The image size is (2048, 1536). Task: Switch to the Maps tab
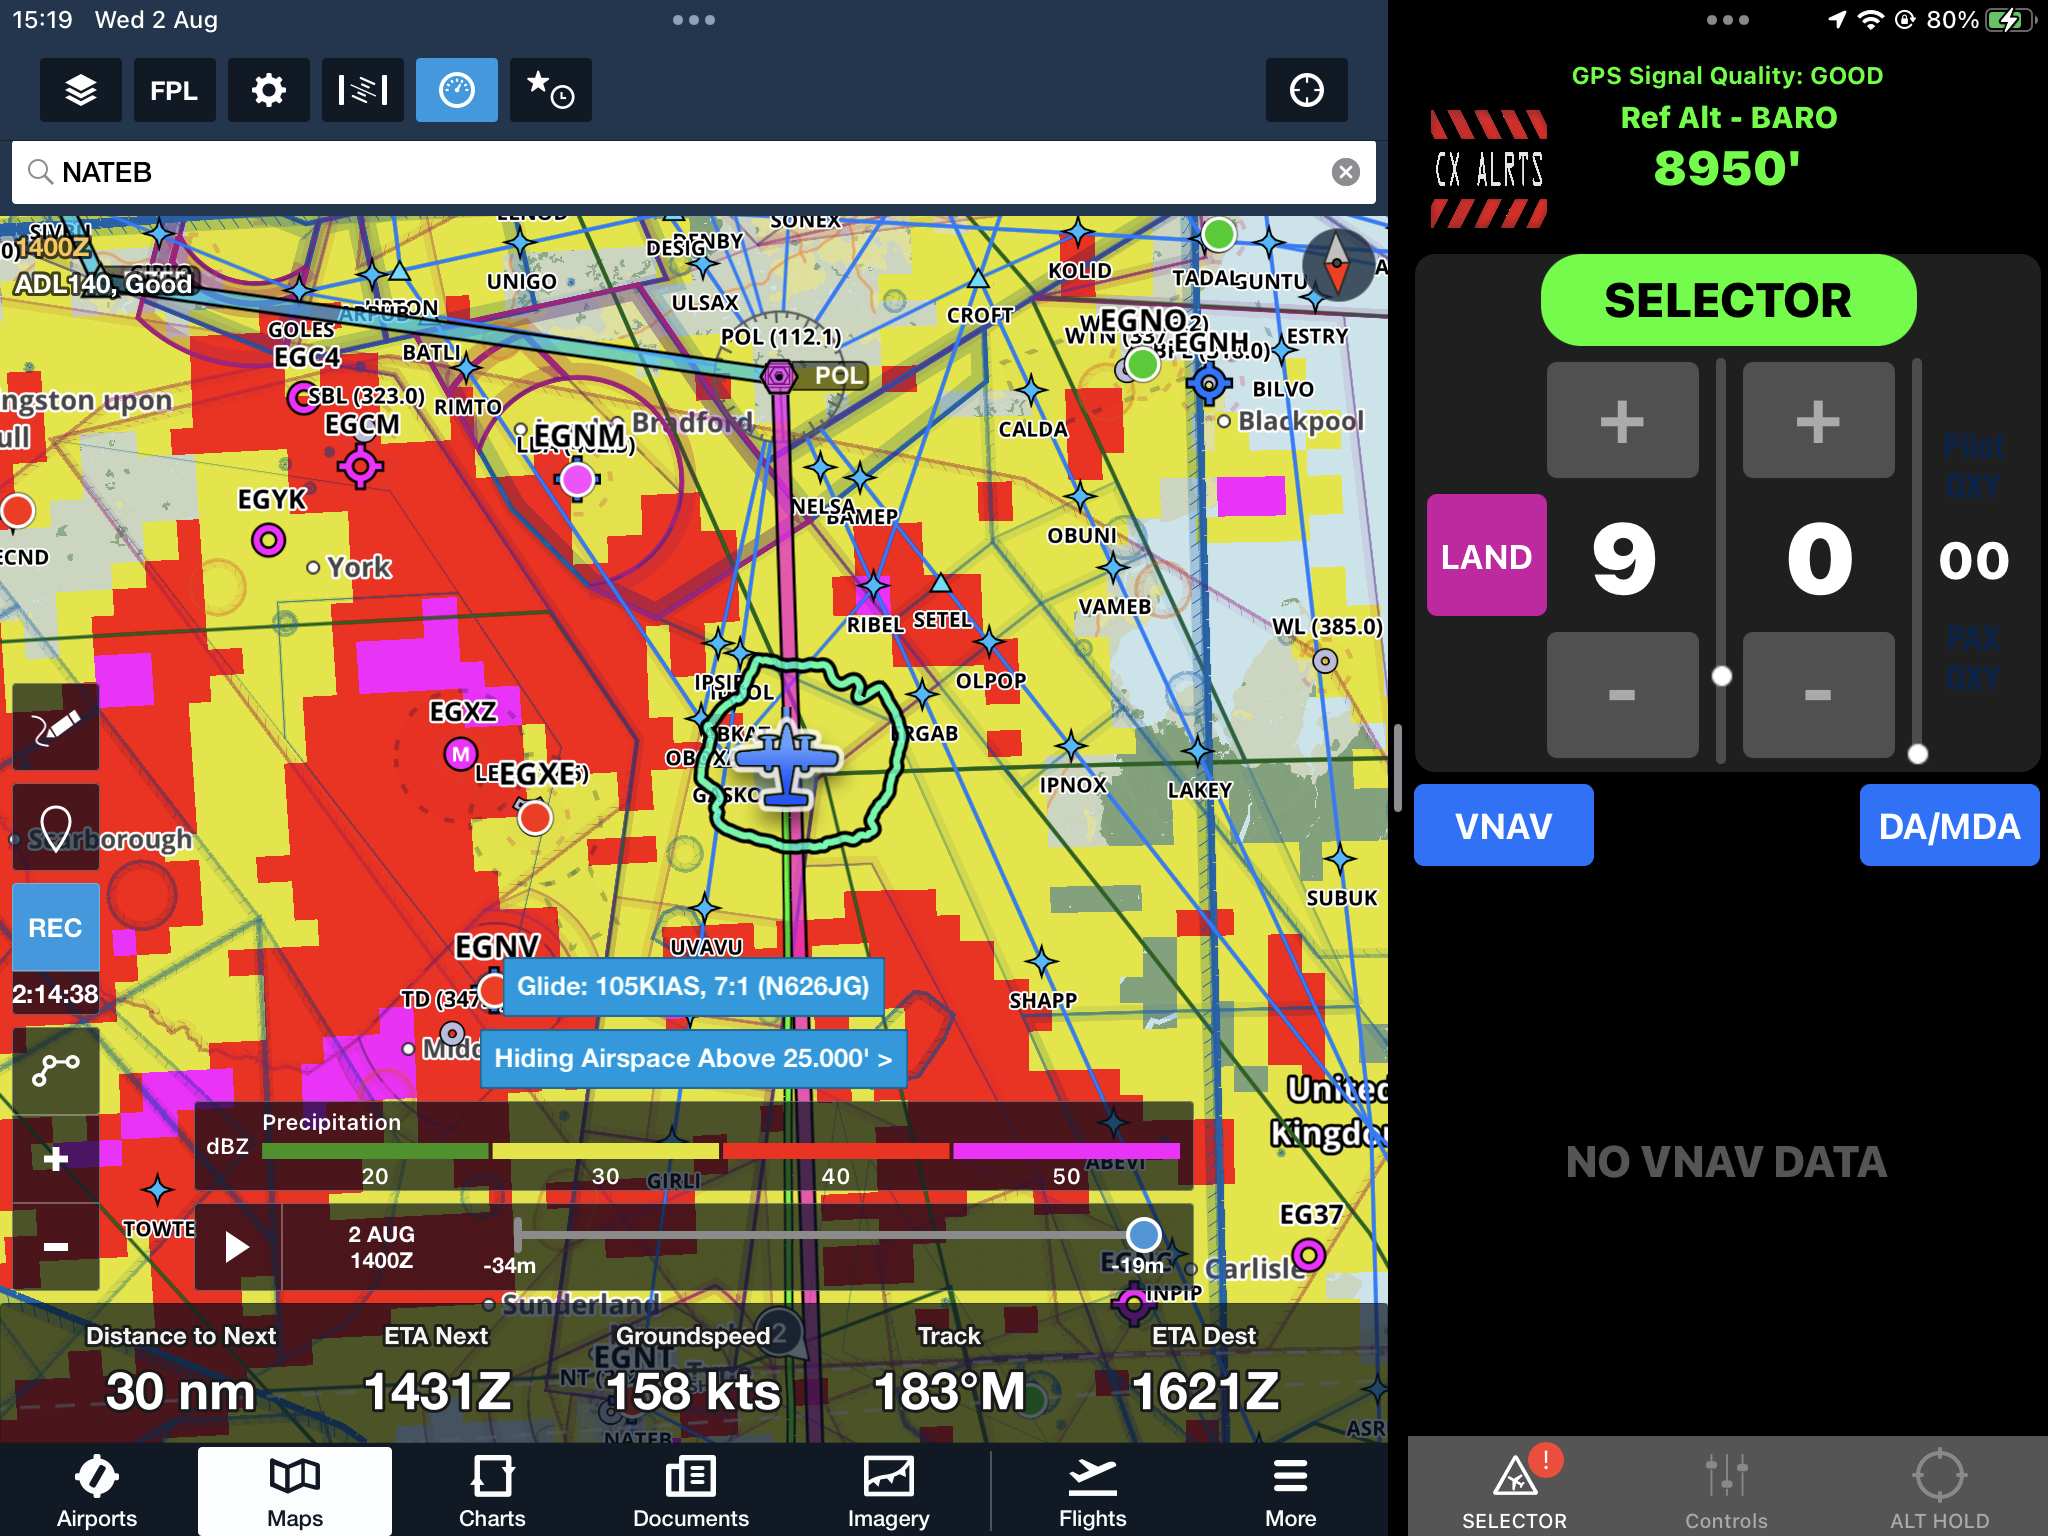(295, 1491)
